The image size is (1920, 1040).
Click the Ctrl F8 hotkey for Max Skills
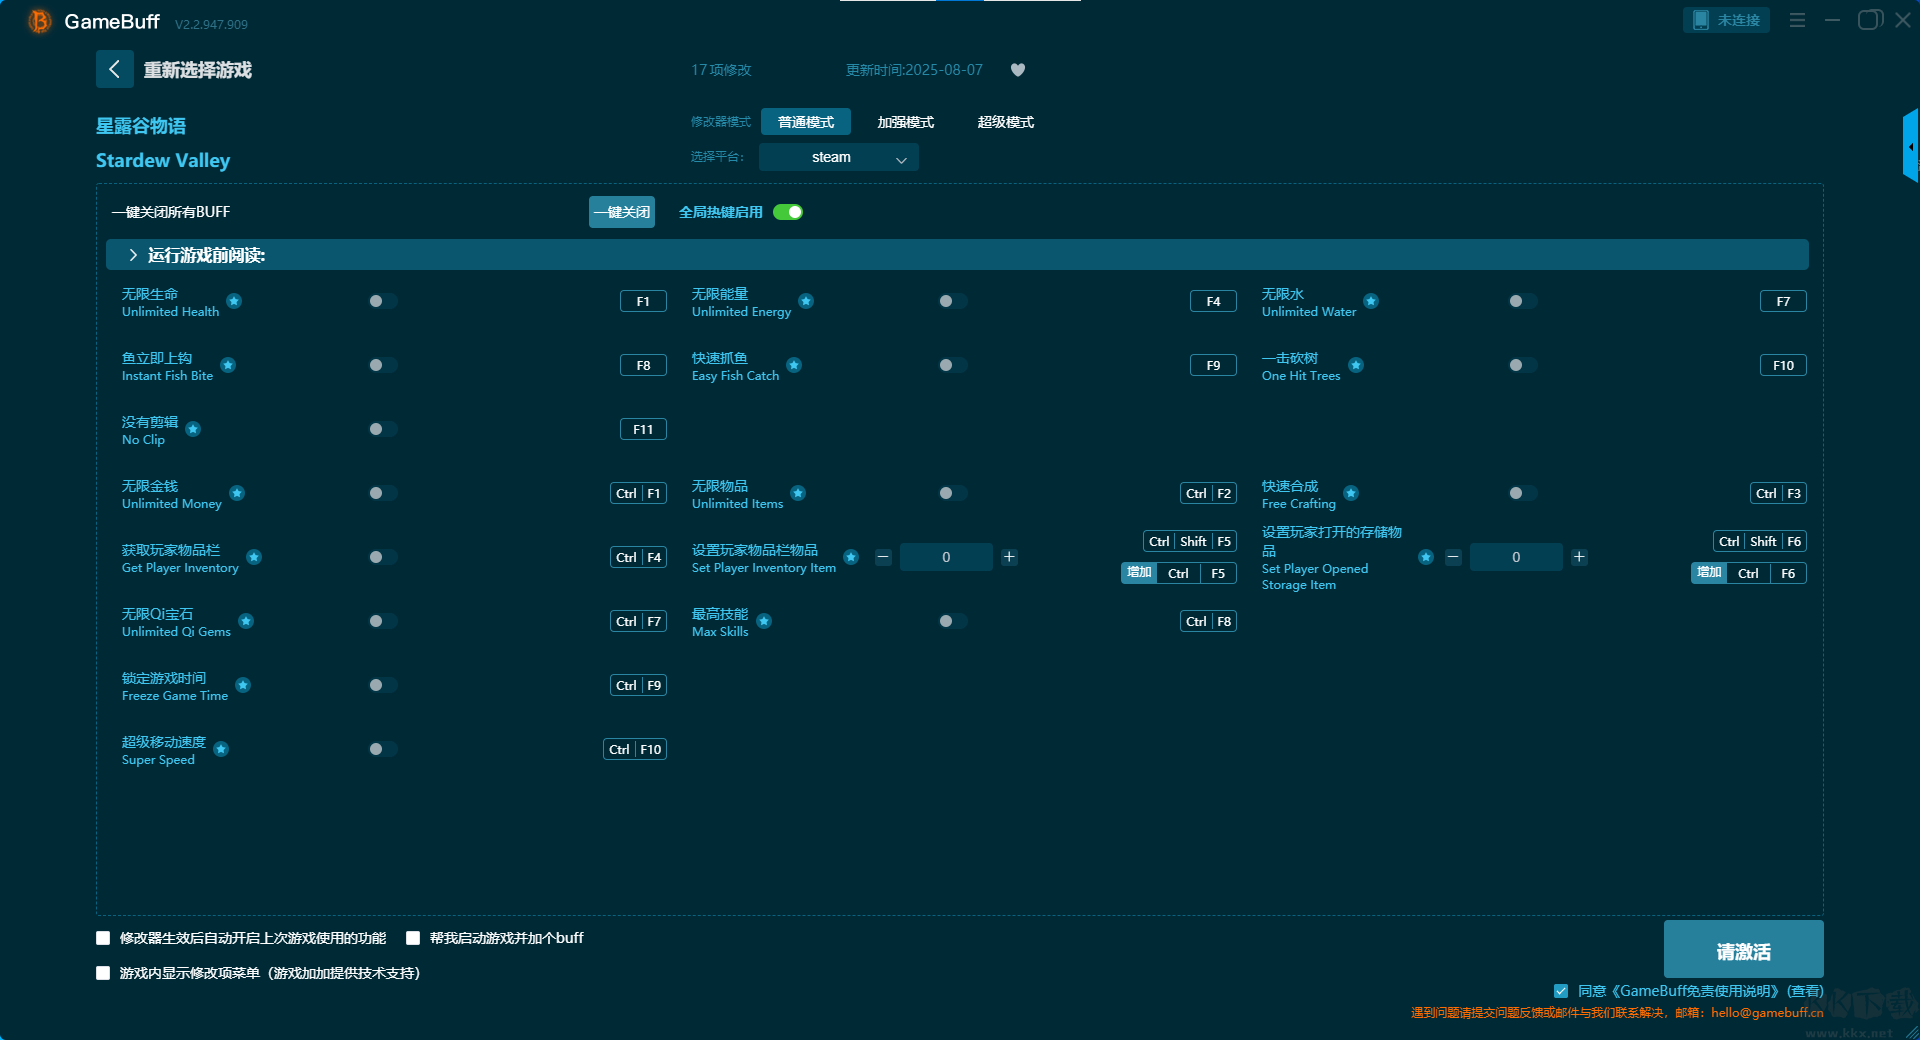tap(1209, 621)
